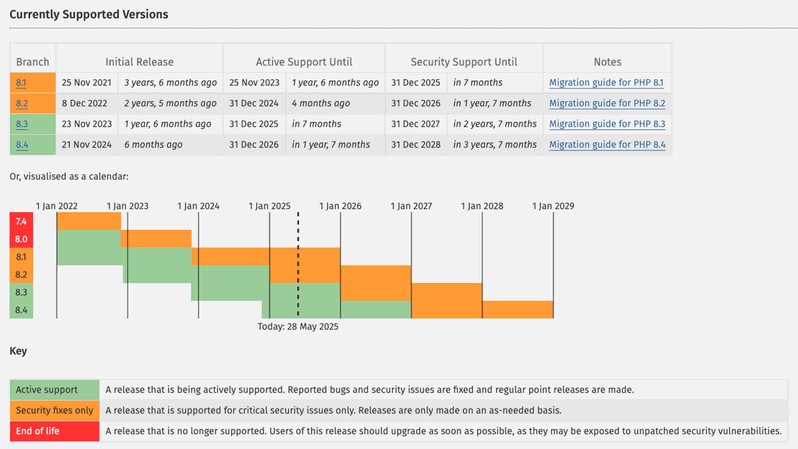Click the 7.4 red calendar label
Screen dimensions: 798x449
coord(21,221)
